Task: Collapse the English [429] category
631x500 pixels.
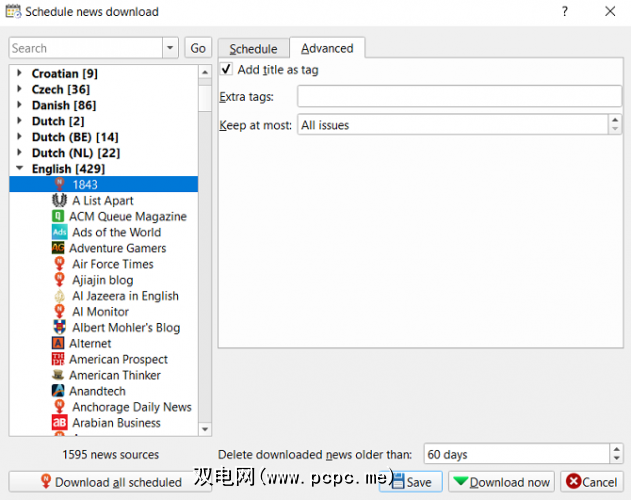Action: pos(19,168)
